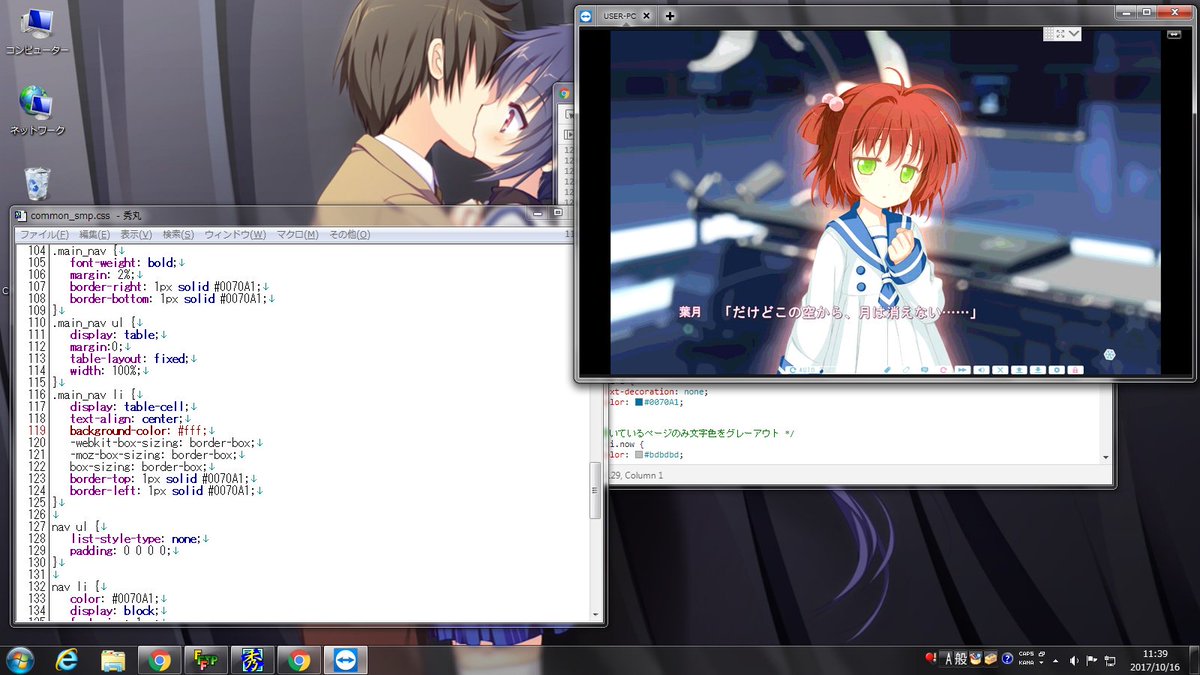Click the background editor's scrollbar down arrow
The image size is (1200, 675).
(1105, 456)
